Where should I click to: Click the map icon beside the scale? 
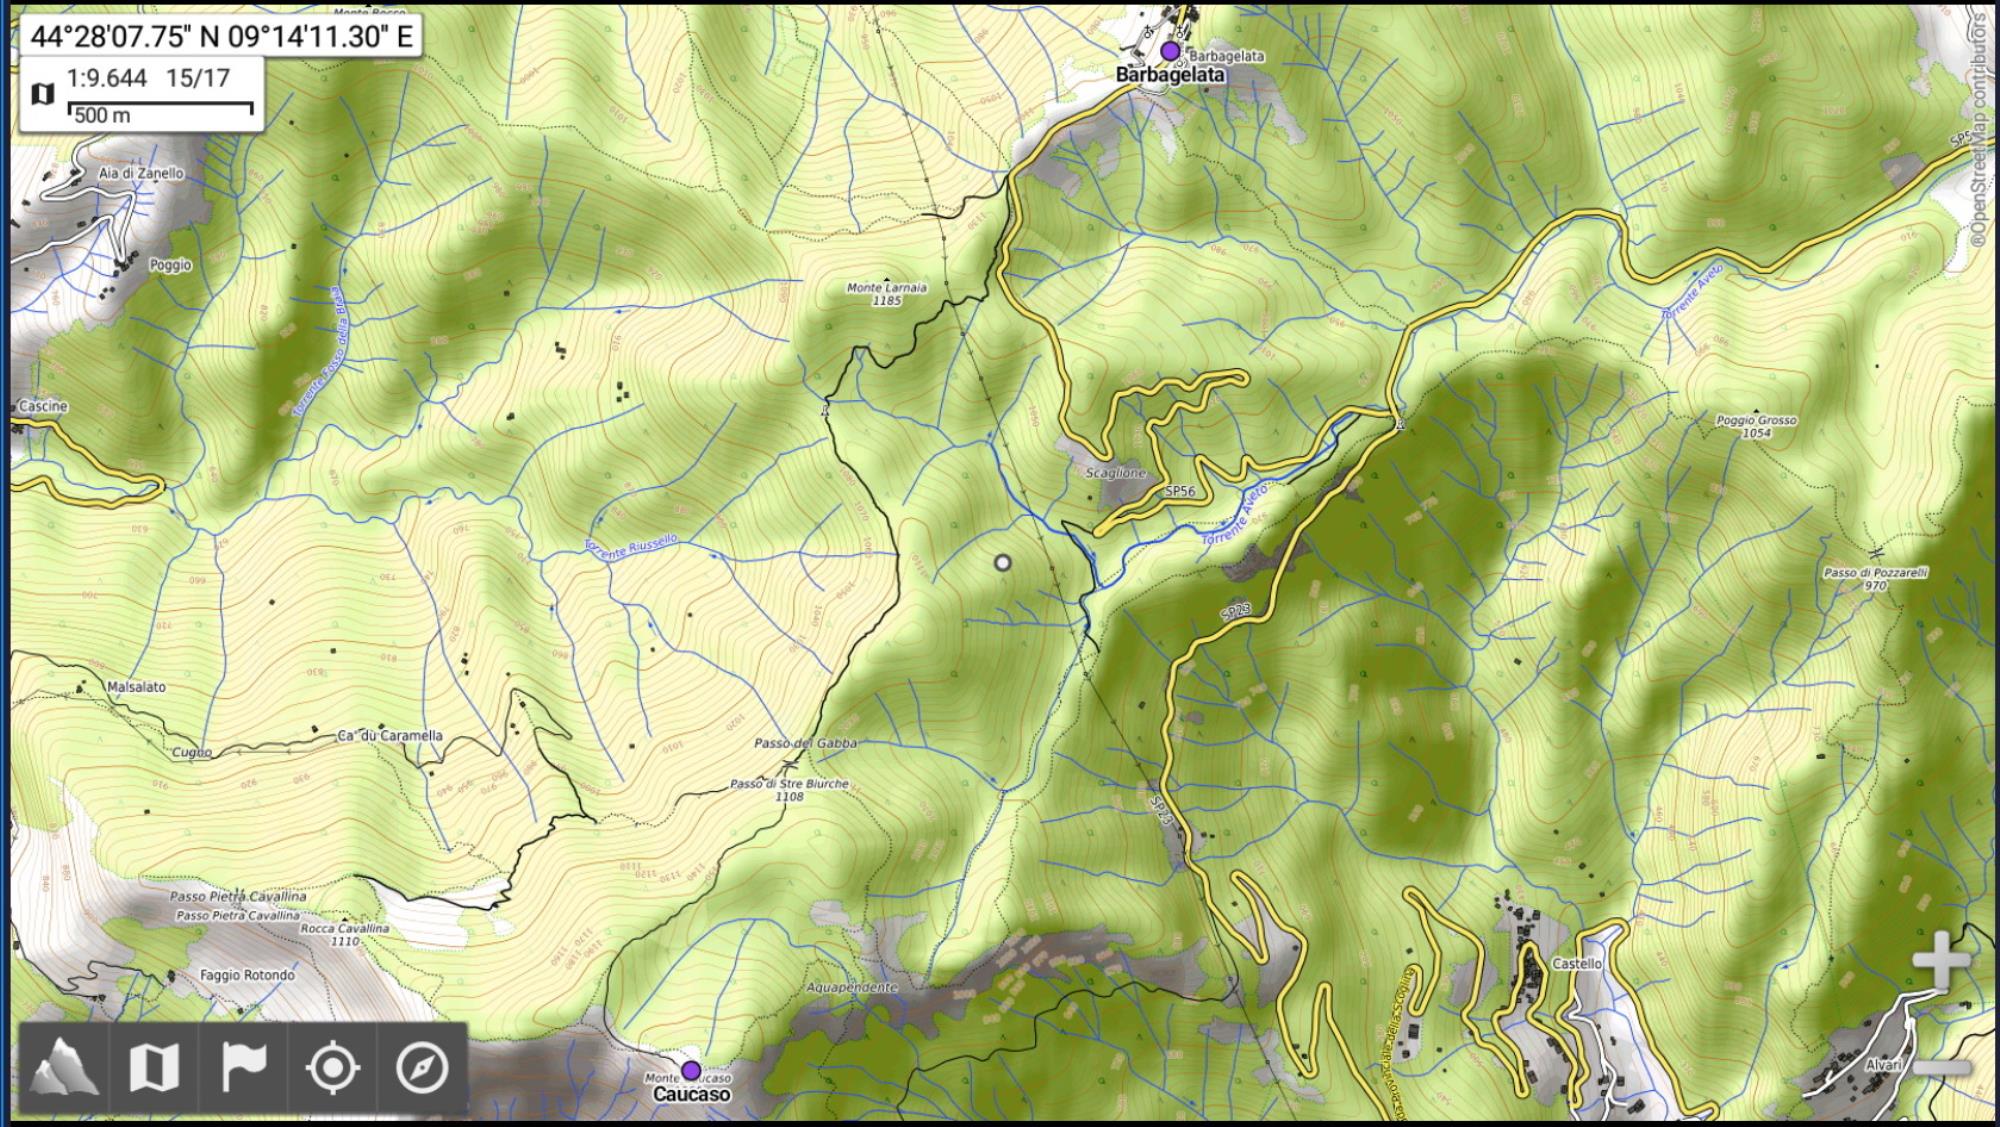click(x=42, y=94)
